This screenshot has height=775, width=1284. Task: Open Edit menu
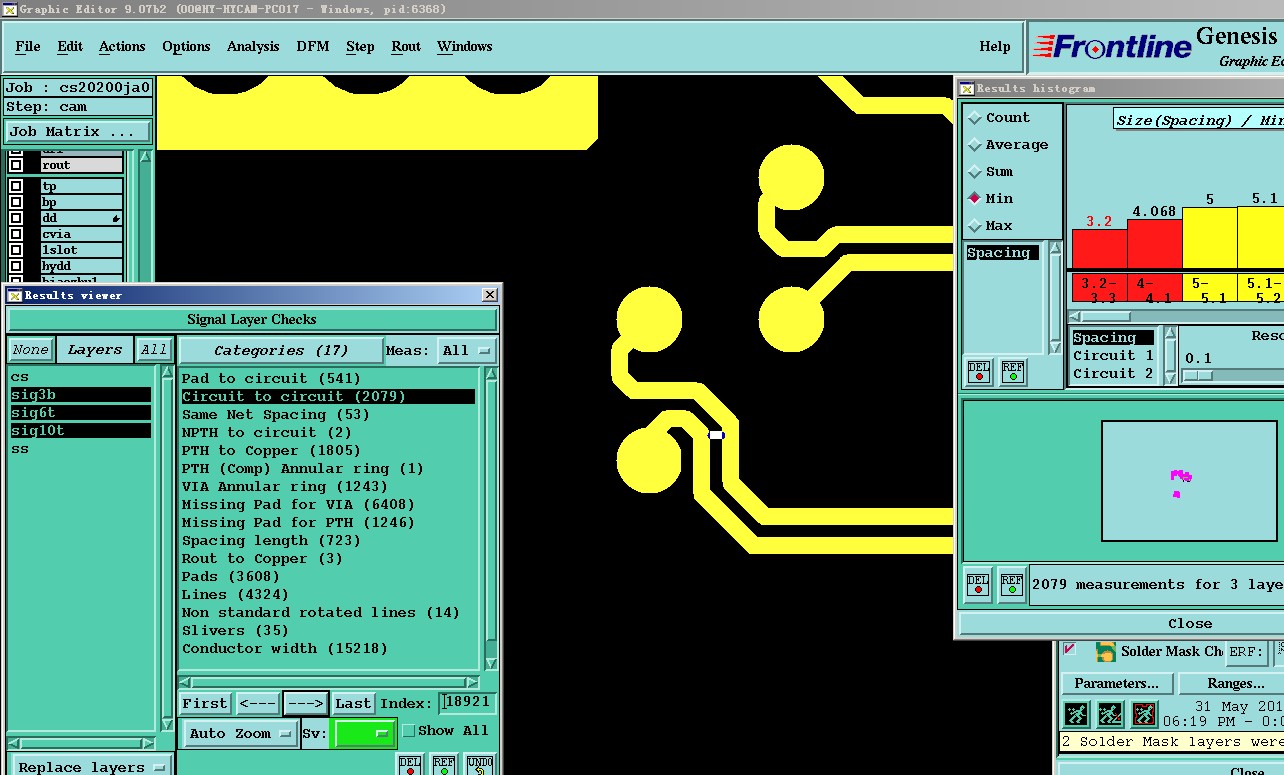pos(70,46)
